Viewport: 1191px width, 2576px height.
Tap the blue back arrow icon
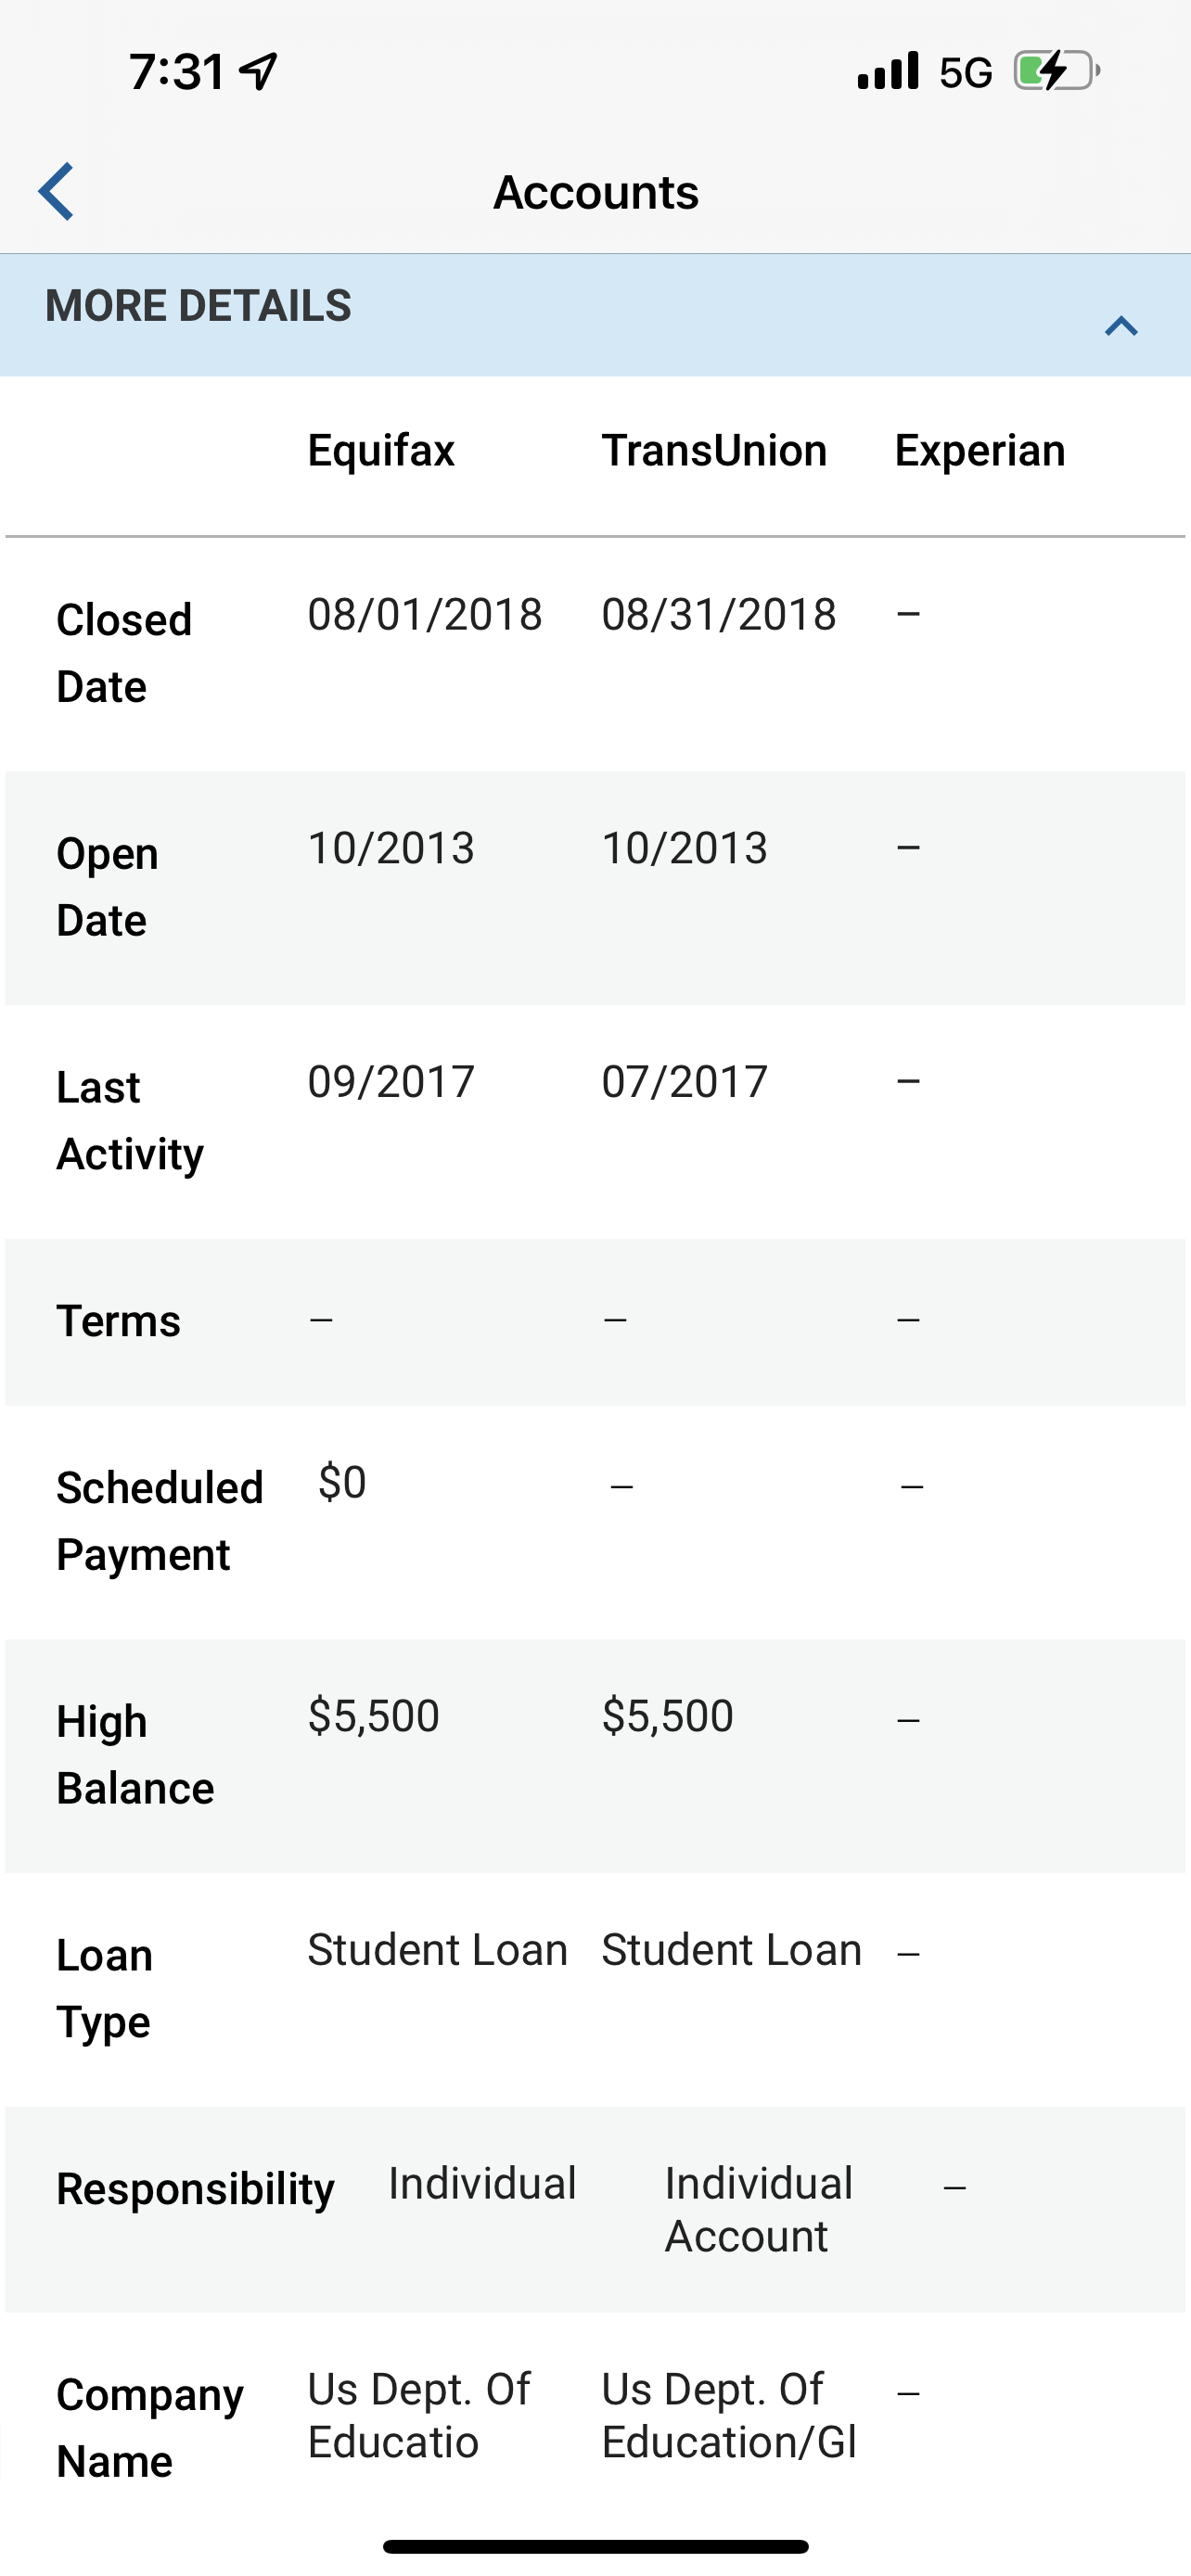pos(56,191)
